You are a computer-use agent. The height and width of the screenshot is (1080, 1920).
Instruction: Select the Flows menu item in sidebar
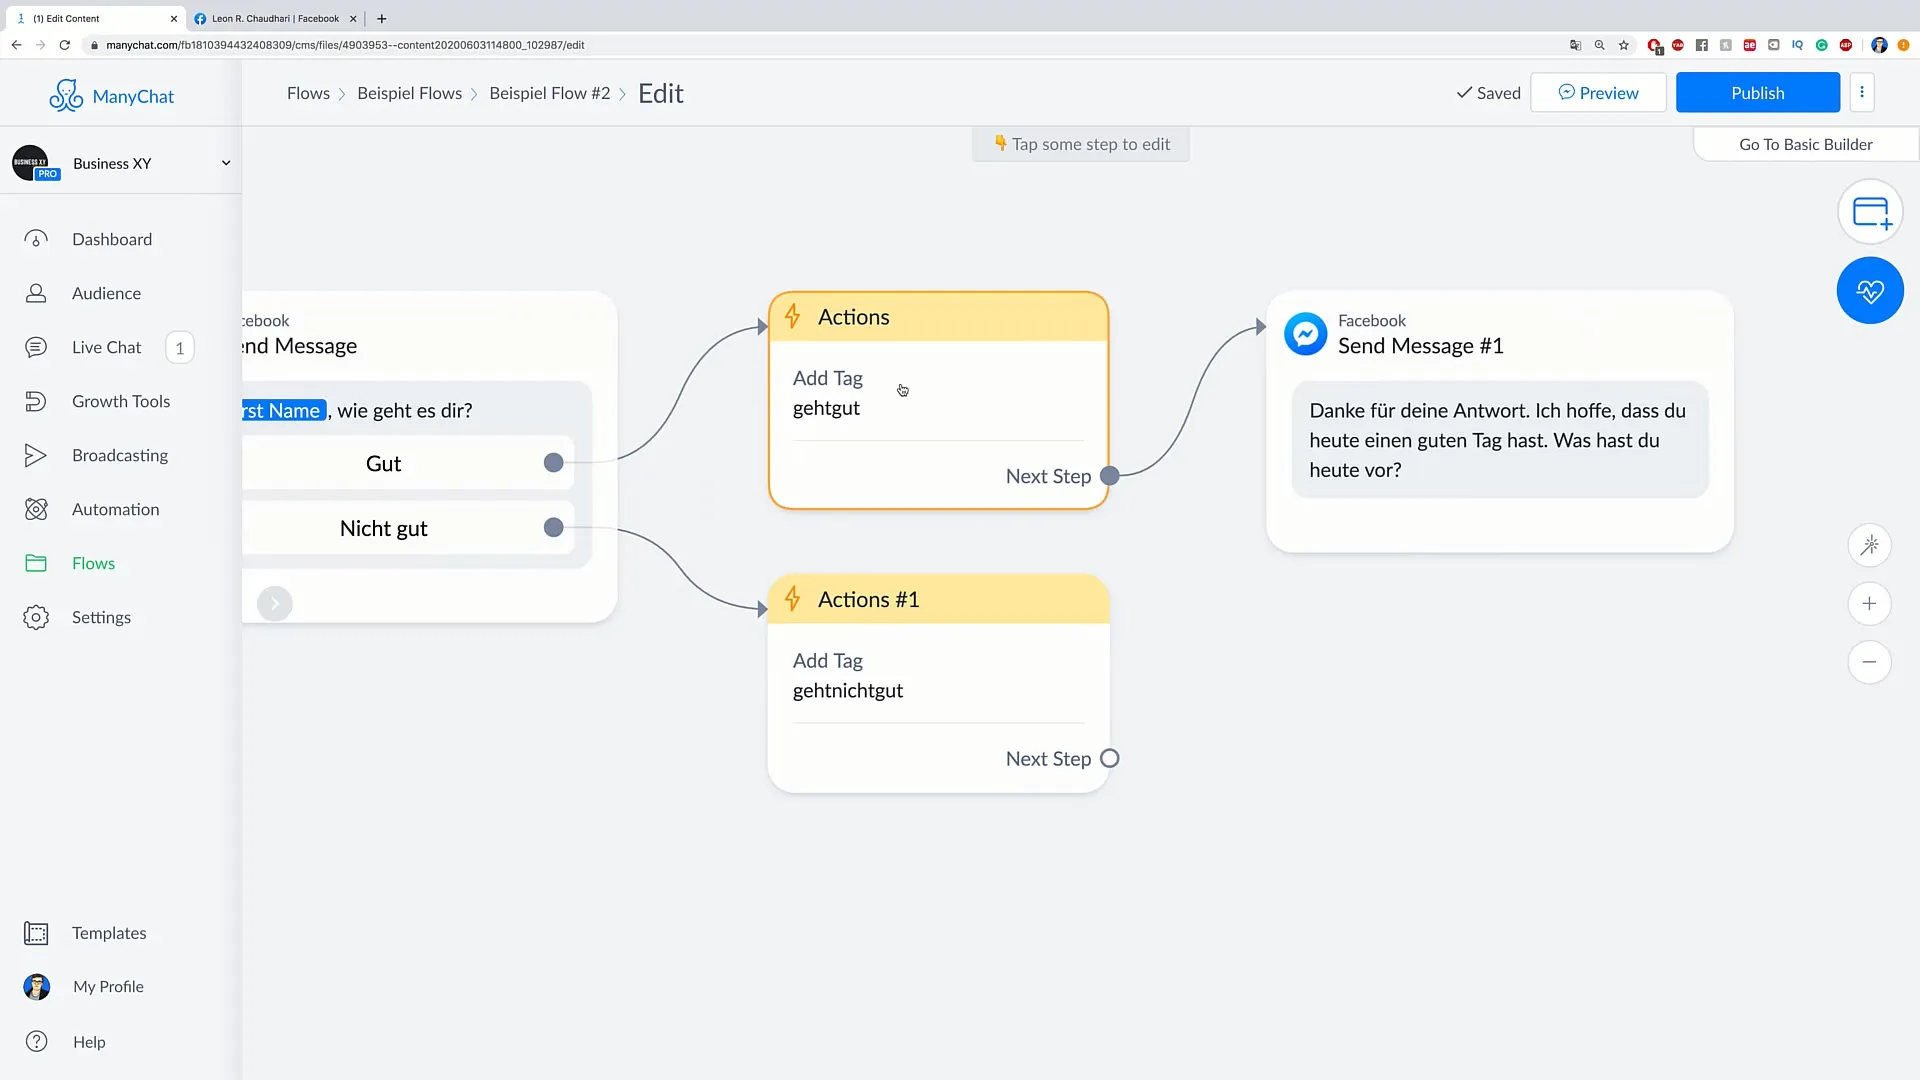tap(94, 563)
